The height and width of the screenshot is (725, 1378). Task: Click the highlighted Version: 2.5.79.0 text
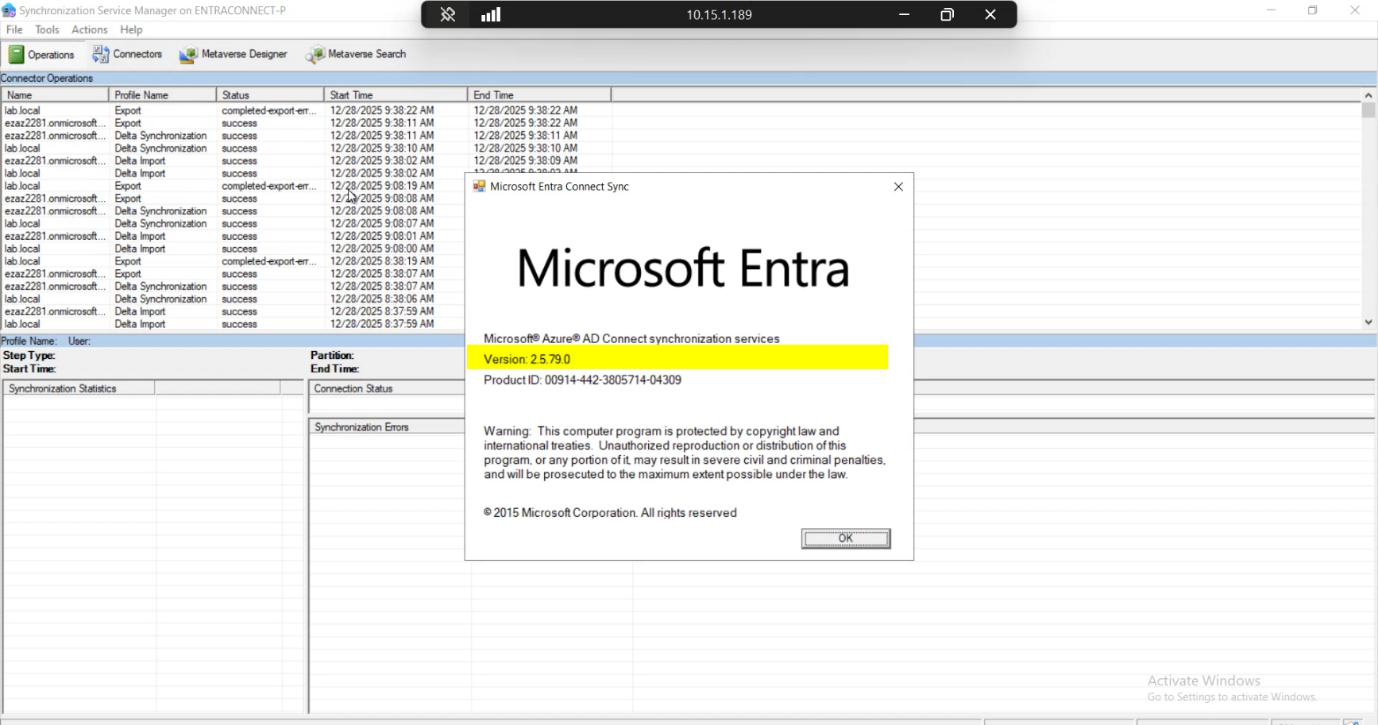coord(527,359)
